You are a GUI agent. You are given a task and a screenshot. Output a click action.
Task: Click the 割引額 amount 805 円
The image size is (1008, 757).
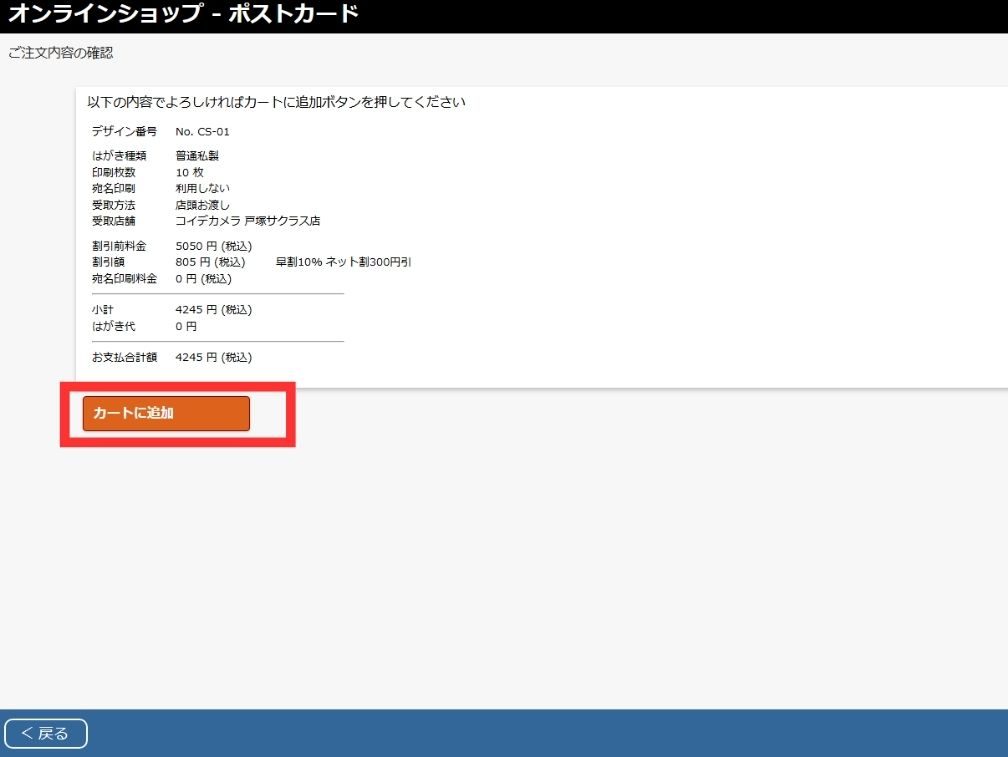point(210,262)
